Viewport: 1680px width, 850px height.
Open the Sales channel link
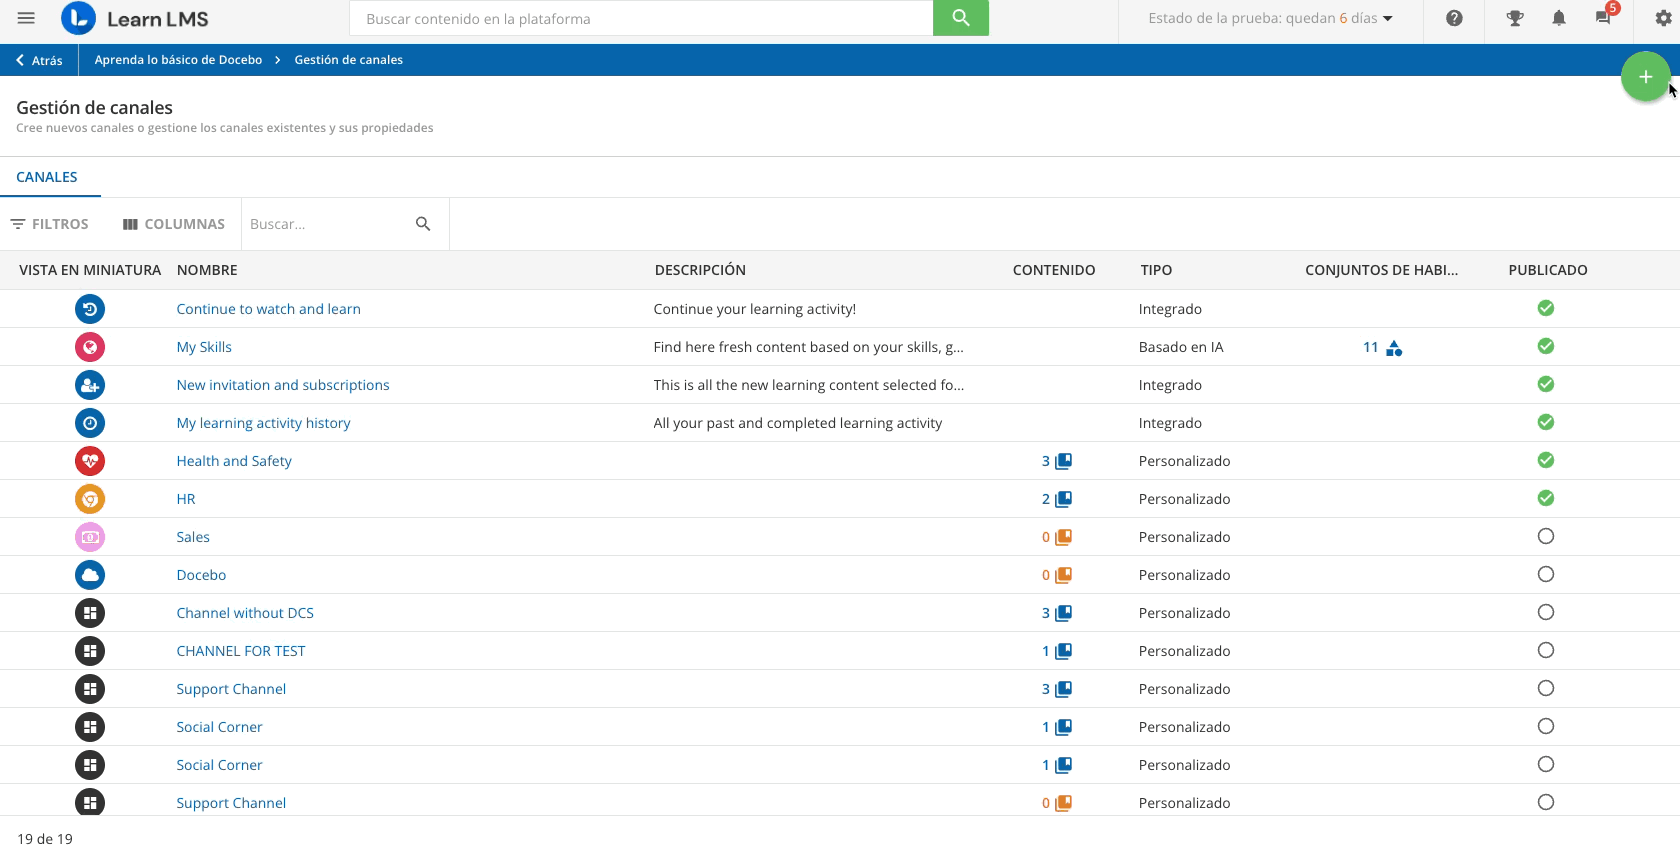pyautogui.click(x=193, y=537)
